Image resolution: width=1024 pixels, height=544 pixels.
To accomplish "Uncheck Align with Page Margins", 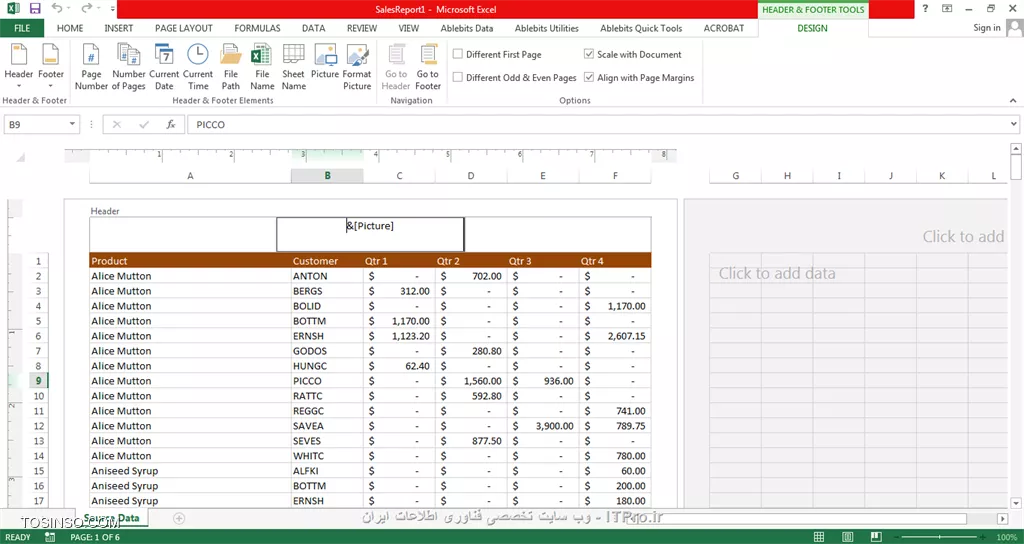I will pos(639,78).
